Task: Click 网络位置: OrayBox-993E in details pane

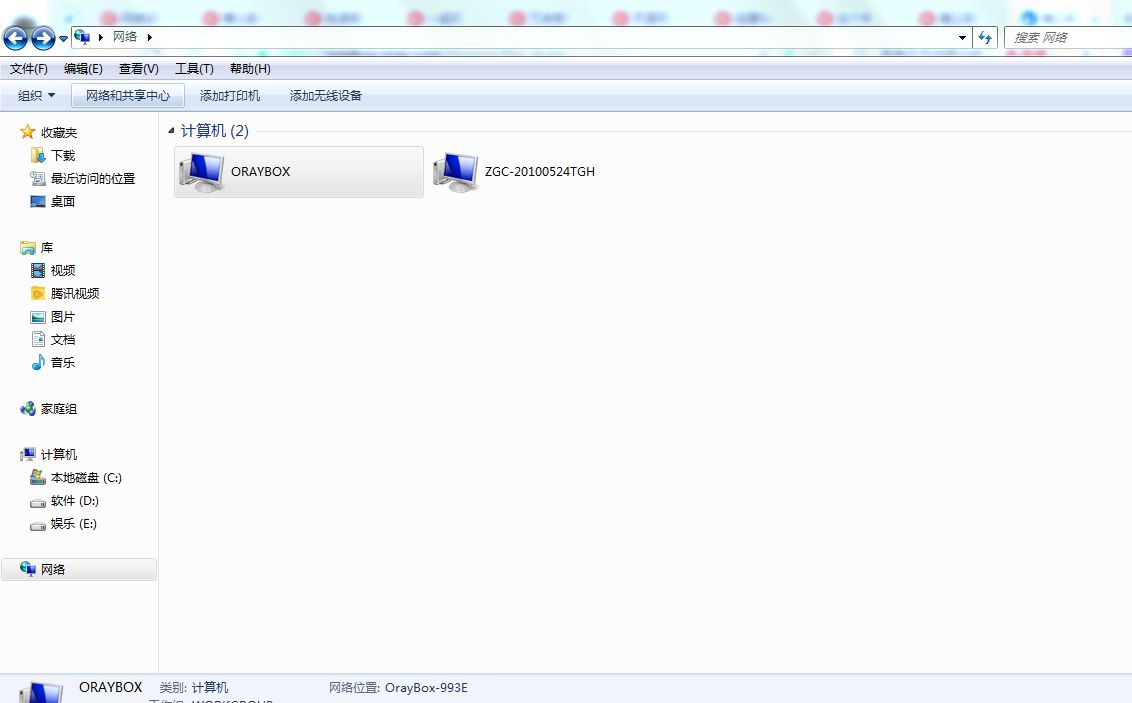Action: (x=399, y=688)
